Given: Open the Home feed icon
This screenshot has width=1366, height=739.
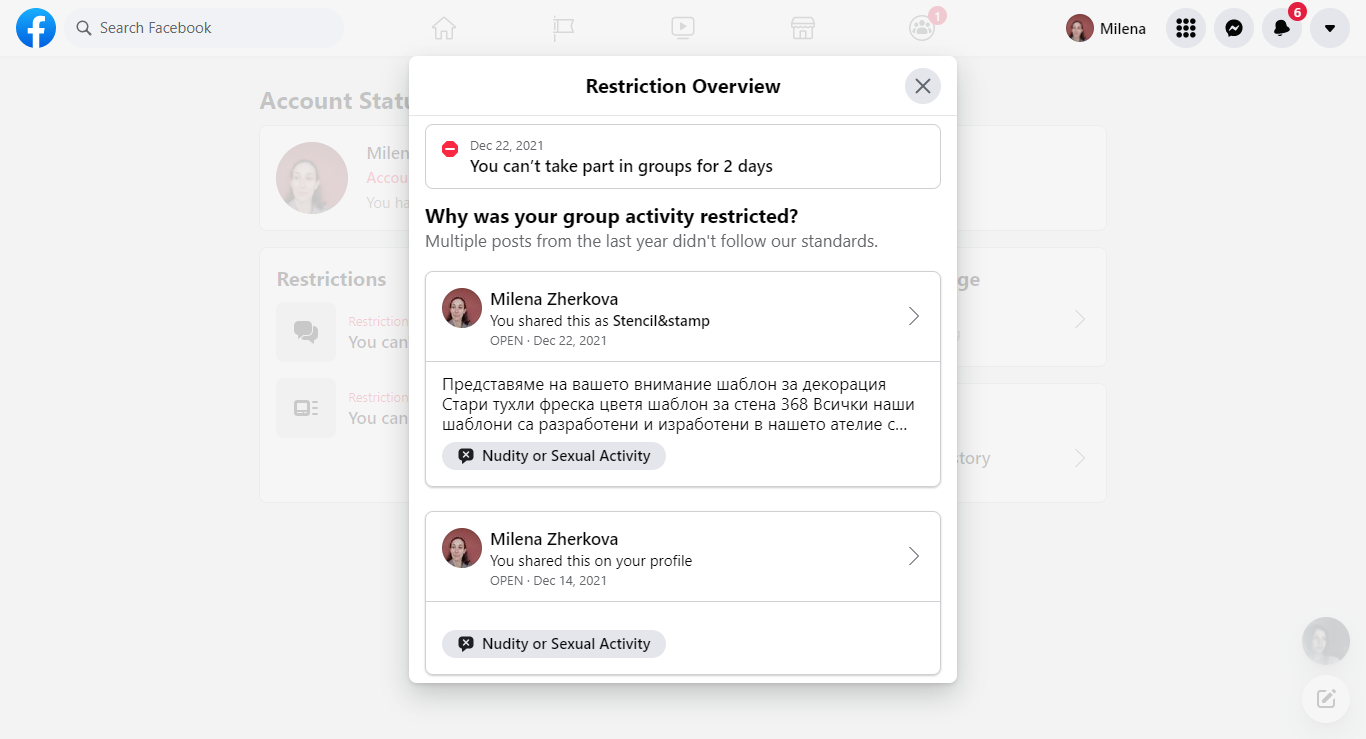Looking at the screenshot, I should tap(444, 28).
